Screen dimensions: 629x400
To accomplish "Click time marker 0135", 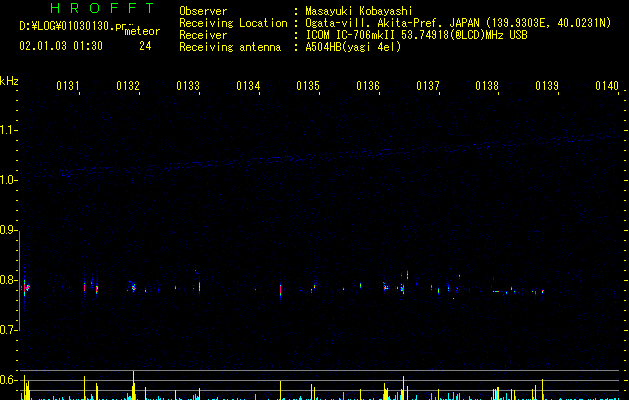I will pos(308,86).
